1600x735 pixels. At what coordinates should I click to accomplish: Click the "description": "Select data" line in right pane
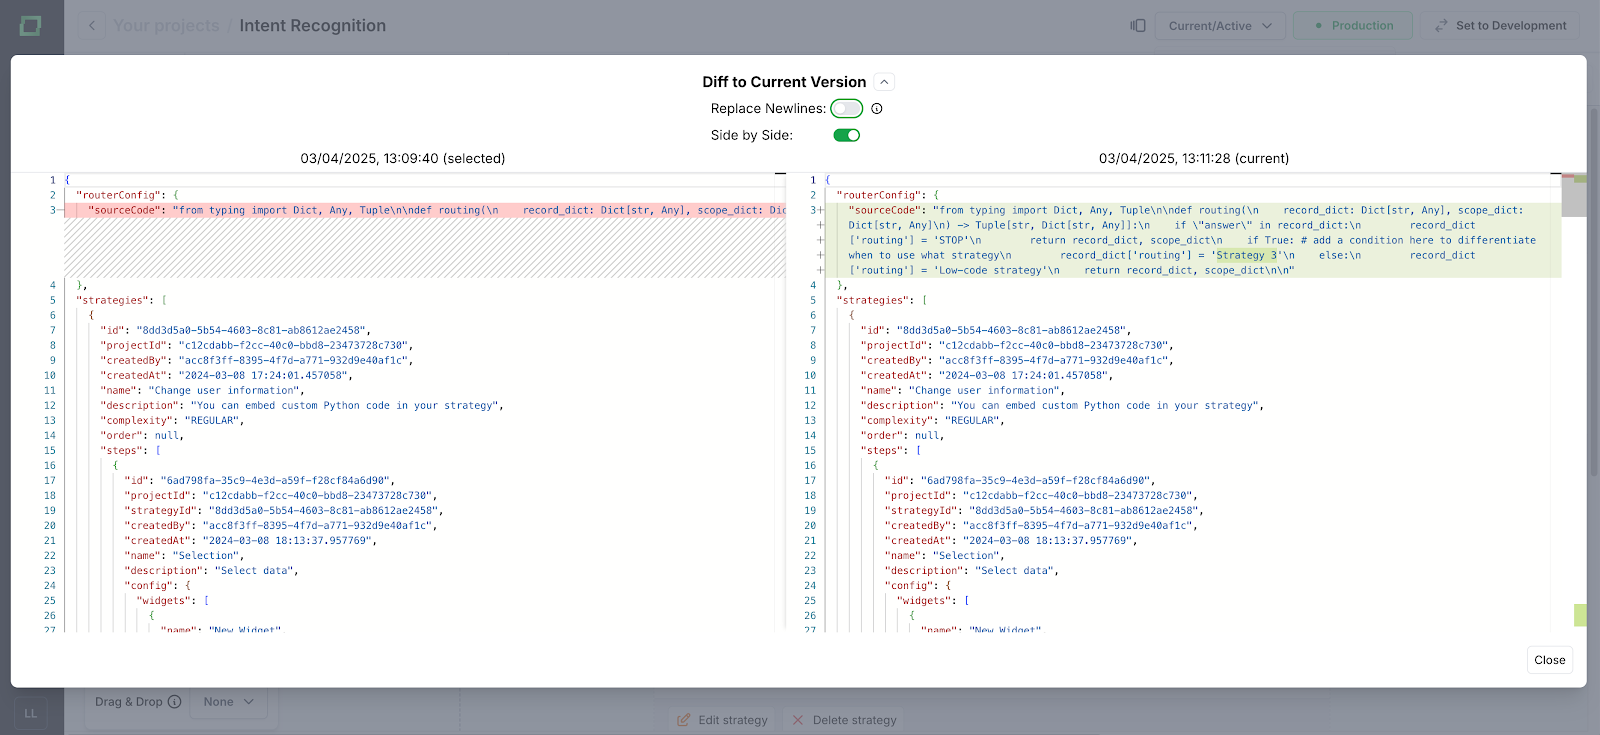click(x=972, y=571)
